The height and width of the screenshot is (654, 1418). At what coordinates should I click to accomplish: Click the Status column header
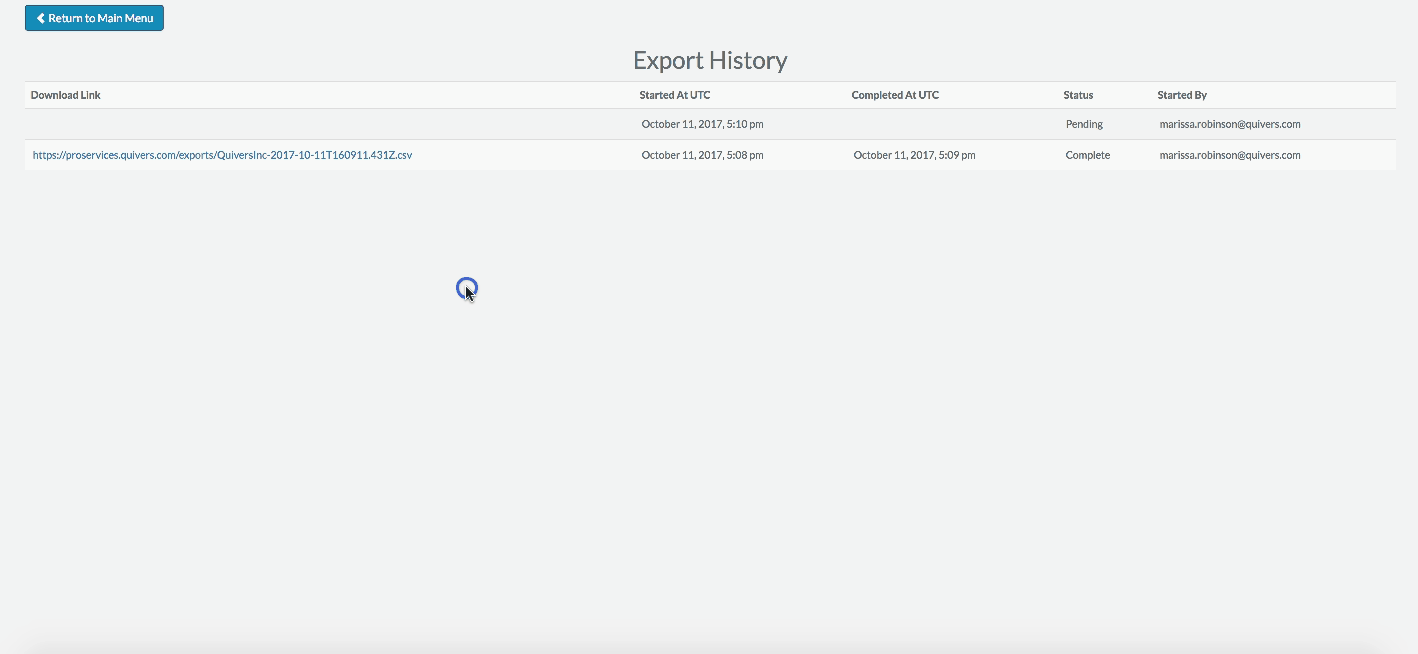pos(1078,95)
